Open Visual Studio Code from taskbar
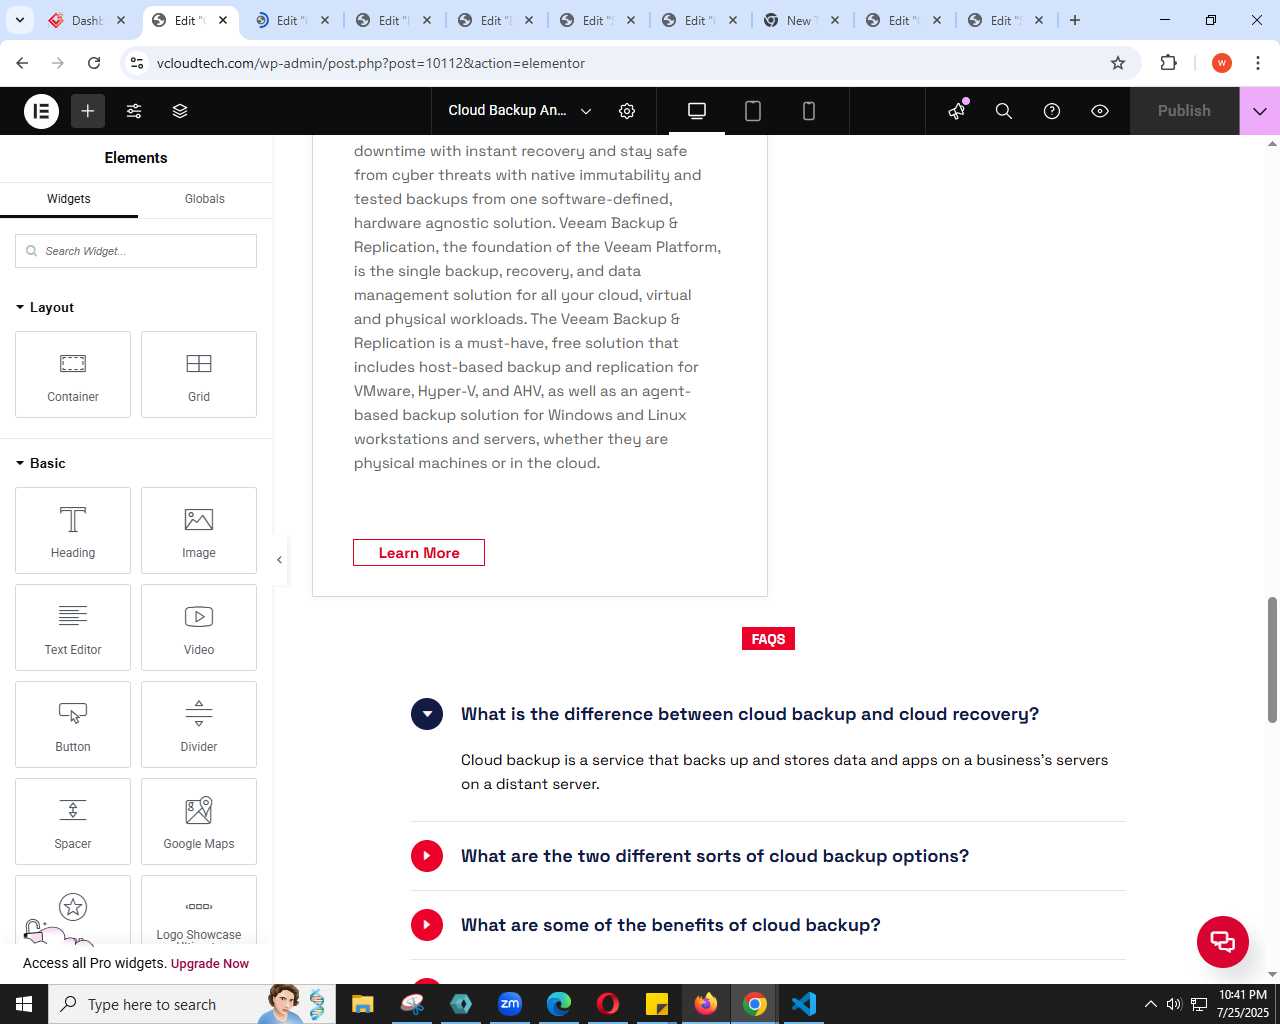 point(804,1004)
